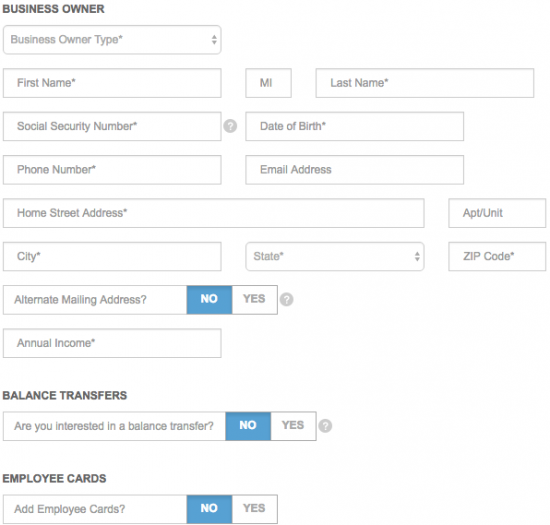Click the Home Street Address field
550x525 pixels.
point(214,213)
